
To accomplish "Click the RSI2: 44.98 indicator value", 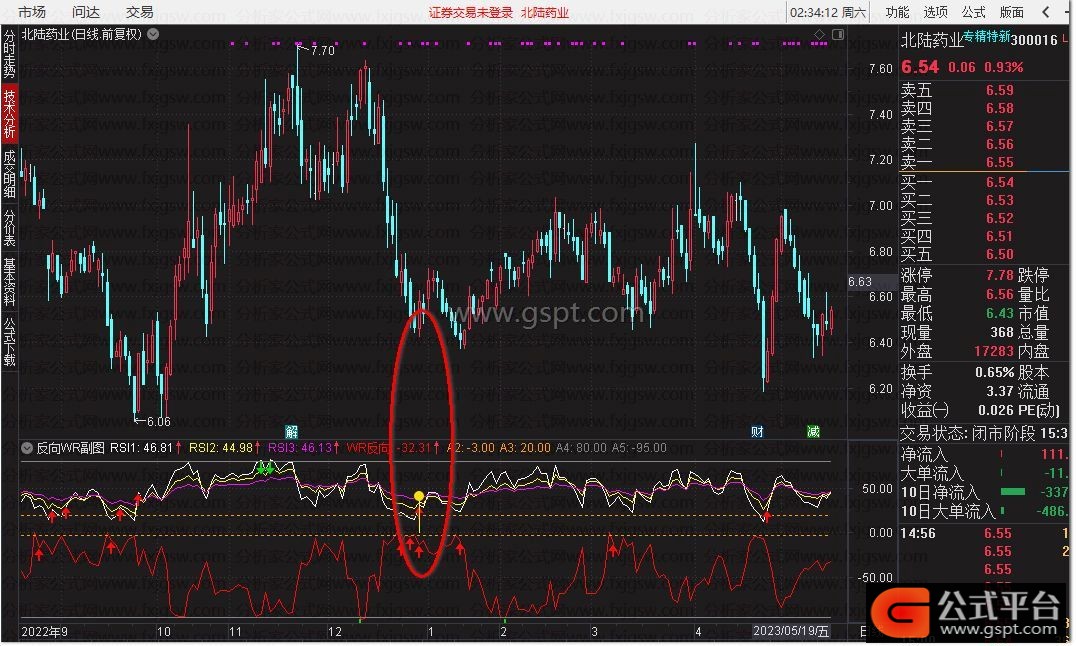I will (x=221, y=448).
